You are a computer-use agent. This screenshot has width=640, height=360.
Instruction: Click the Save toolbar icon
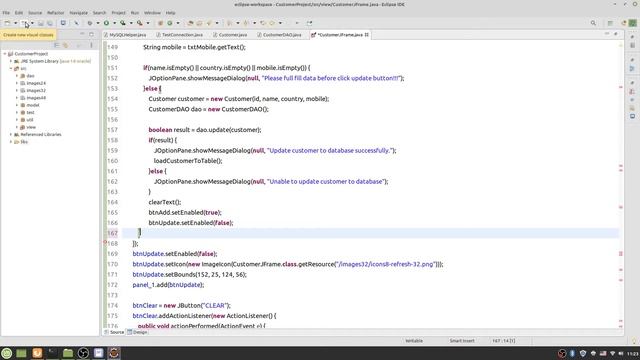pyautogui.click(x=40, y=23)
